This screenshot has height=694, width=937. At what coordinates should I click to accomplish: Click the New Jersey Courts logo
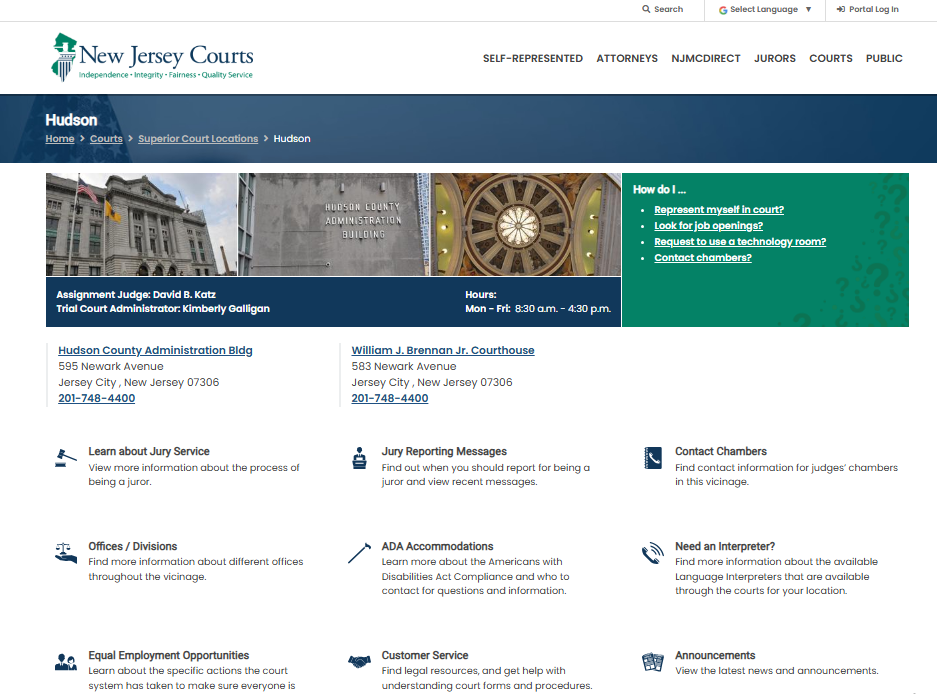coord(153,58)
